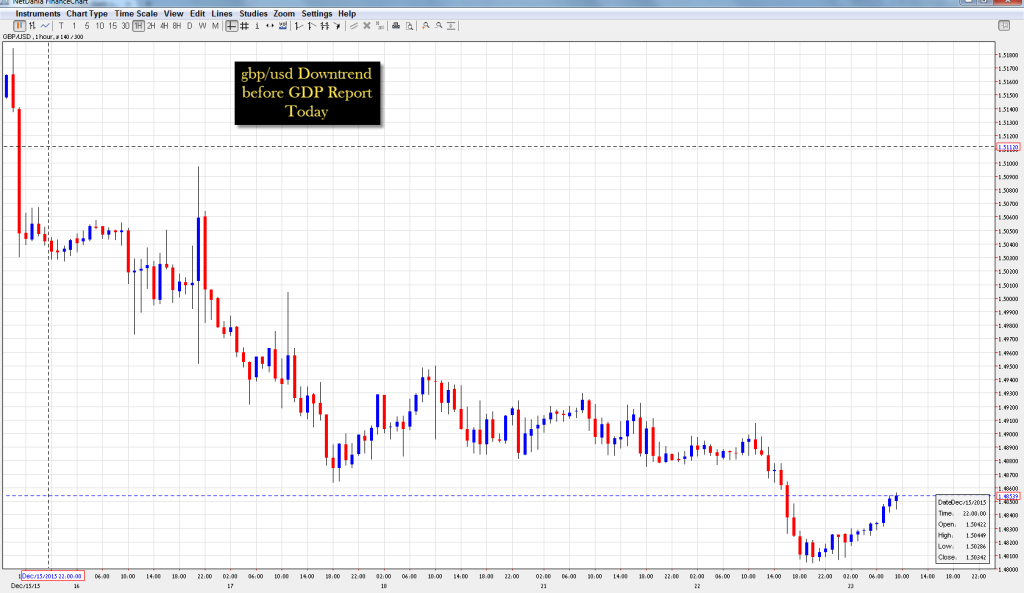Open print preview icon
This screenshot has height=593, width=1024.
409,26
